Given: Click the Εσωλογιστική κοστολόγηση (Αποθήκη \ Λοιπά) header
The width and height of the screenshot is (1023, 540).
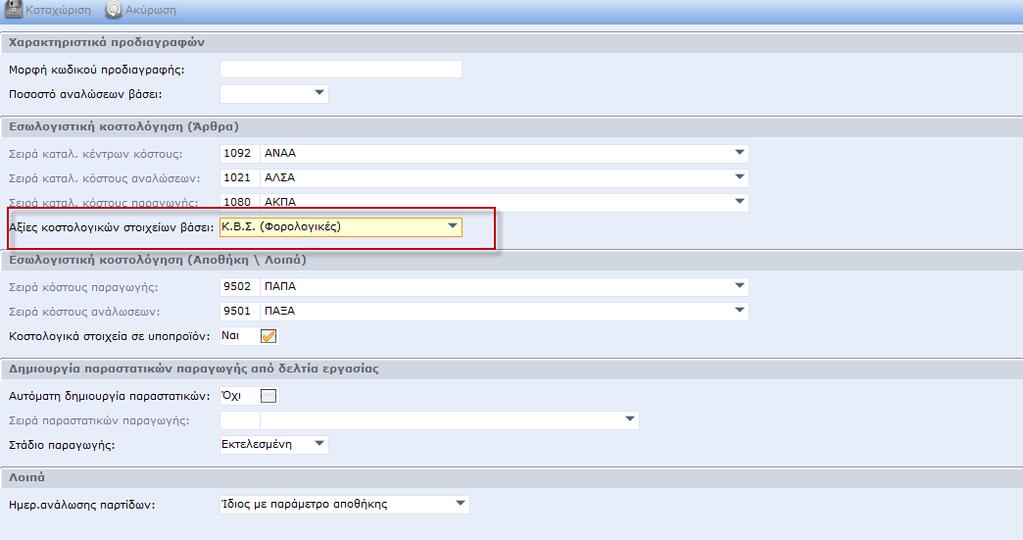Looking at the screenshot, I should (x=157, y=260).
